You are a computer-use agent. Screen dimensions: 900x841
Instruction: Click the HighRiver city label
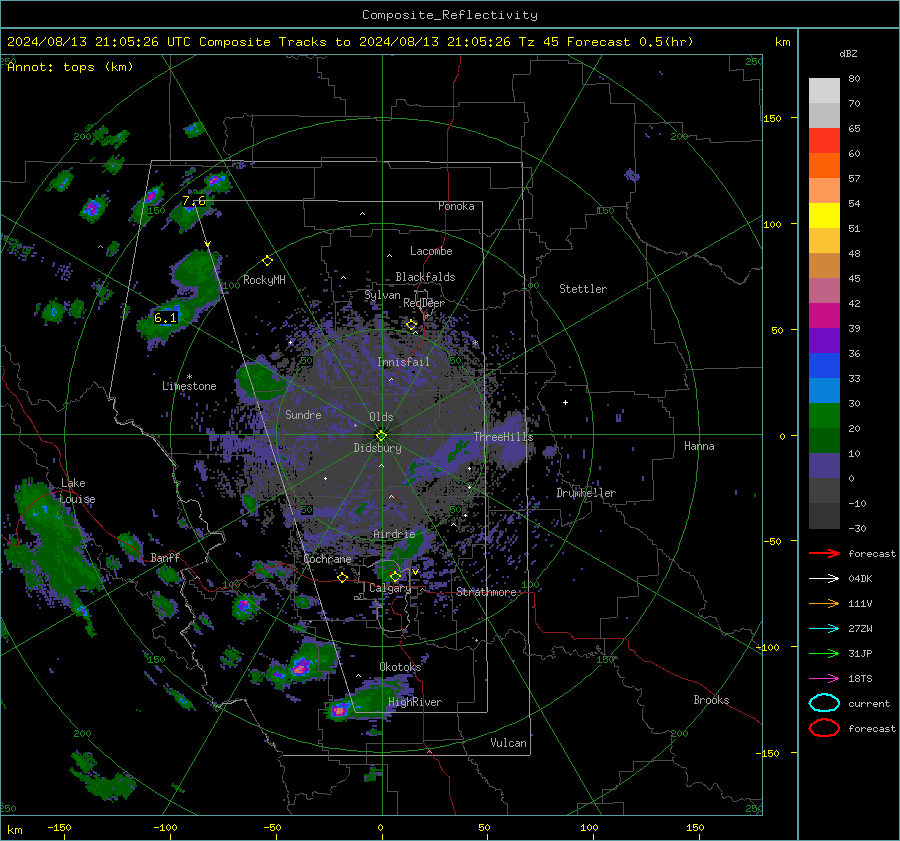click(415, 702)
